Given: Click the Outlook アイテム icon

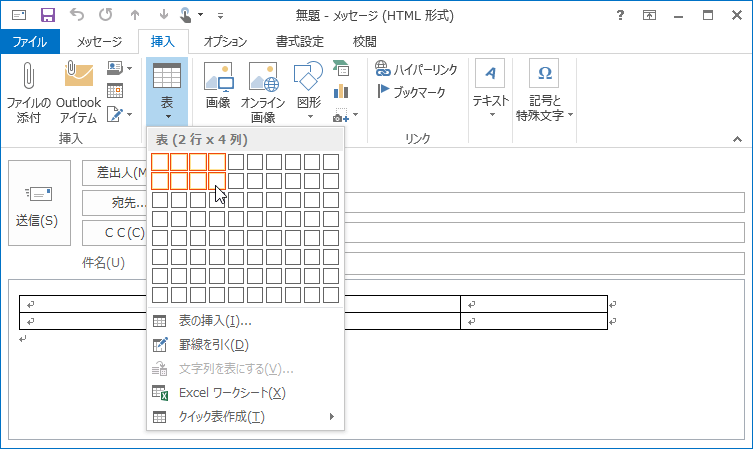Looking at the screenshot, I should 78,77.
